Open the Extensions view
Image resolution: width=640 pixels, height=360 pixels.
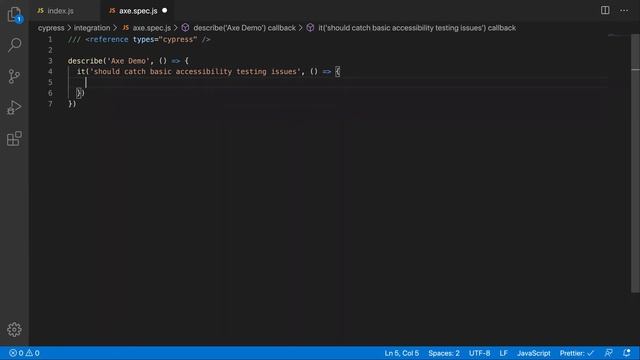pos(14,138)
